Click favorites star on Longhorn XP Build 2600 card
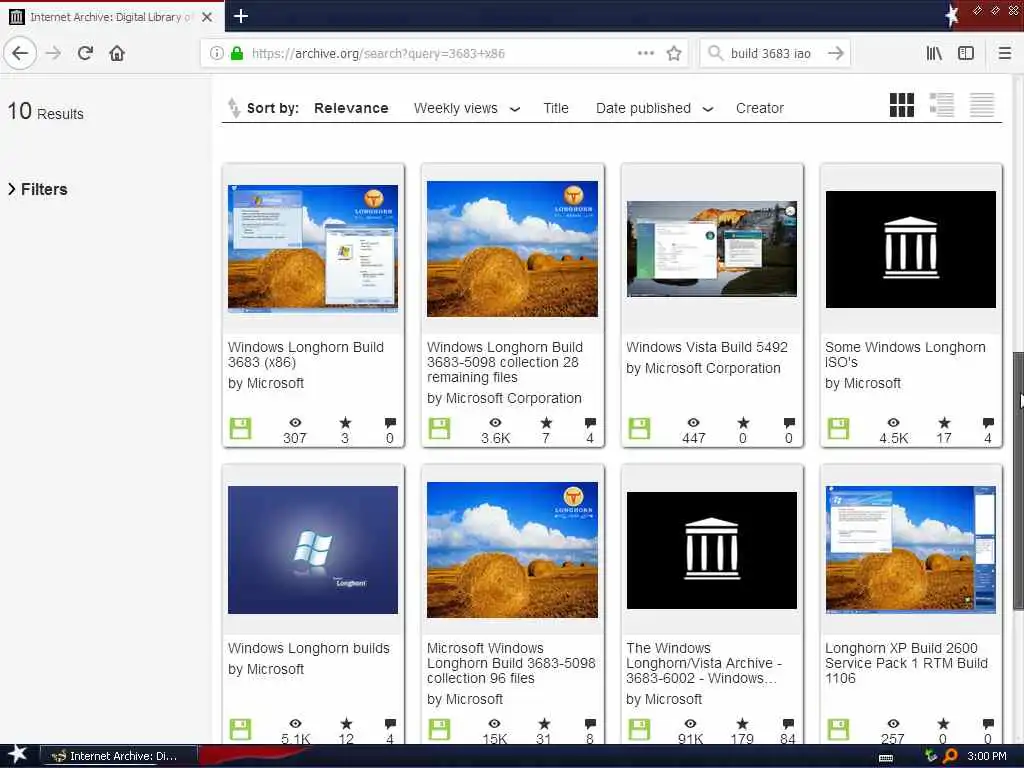 (943, 724)
